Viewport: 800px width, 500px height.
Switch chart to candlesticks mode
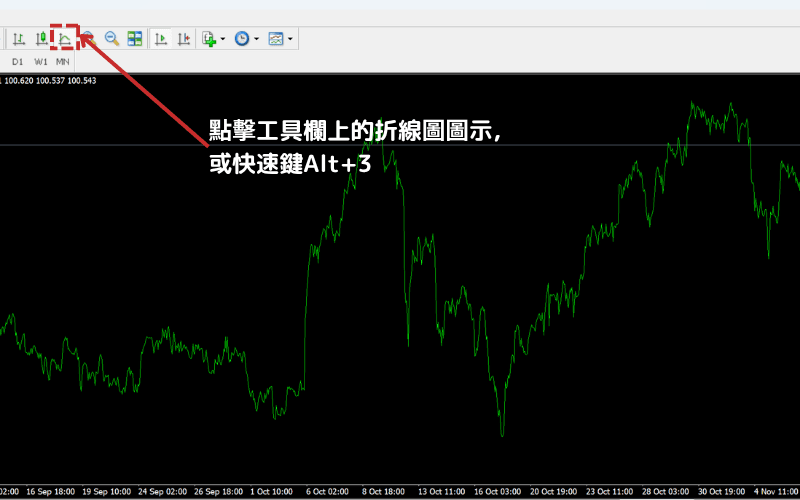tap(41, 39)
